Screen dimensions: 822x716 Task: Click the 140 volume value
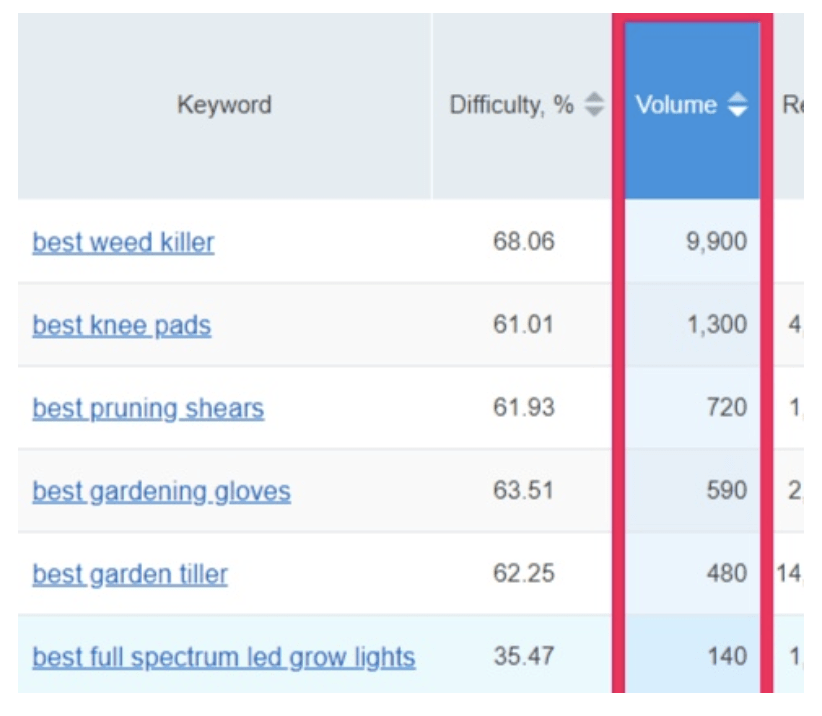pyautogui.click(x=727, y=657)
